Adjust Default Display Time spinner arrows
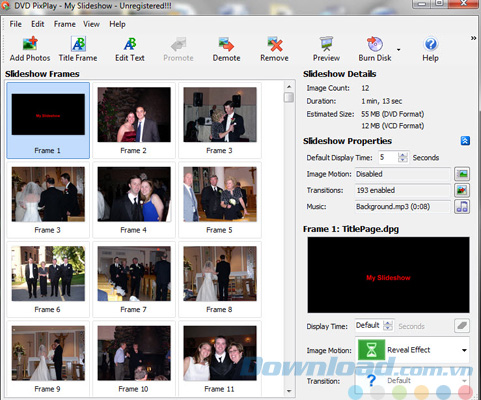481x400 pixels. click(403, 157)
